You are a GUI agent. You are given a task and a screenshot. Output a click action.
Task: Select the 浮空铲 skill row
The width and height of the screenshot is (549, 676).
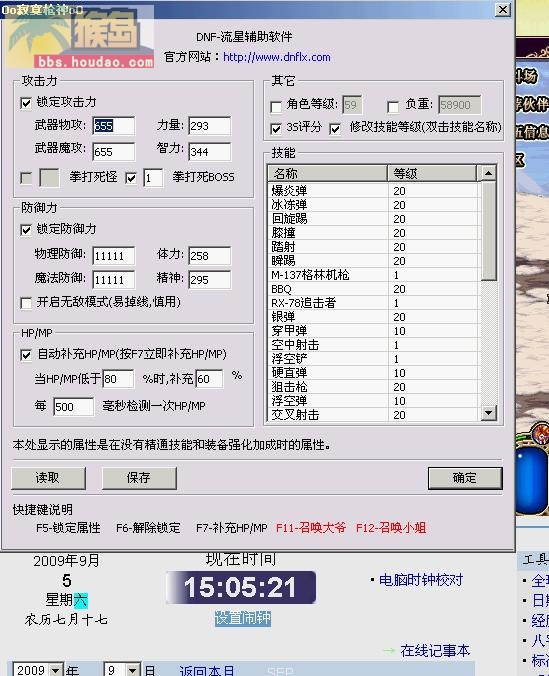click(x=373, y=359)
